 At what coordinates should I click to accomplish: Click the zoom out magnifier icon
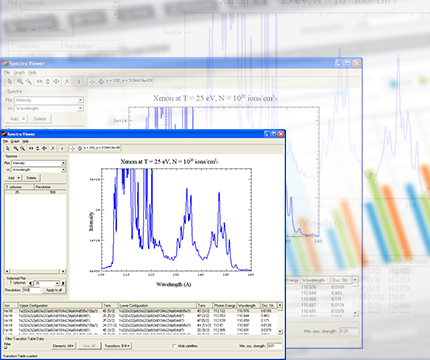(22, 148)
